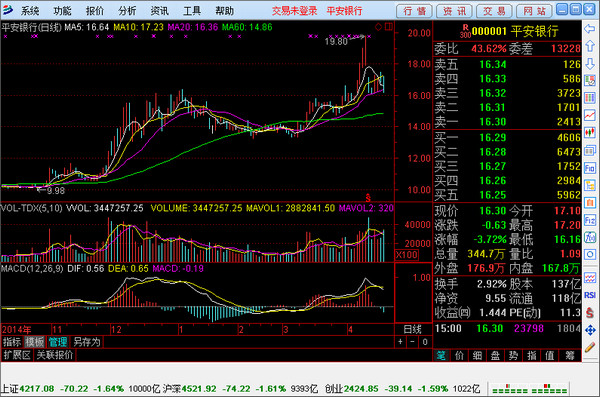
Task: Click the 平安银行(日线) chart title
Action: 32,27
